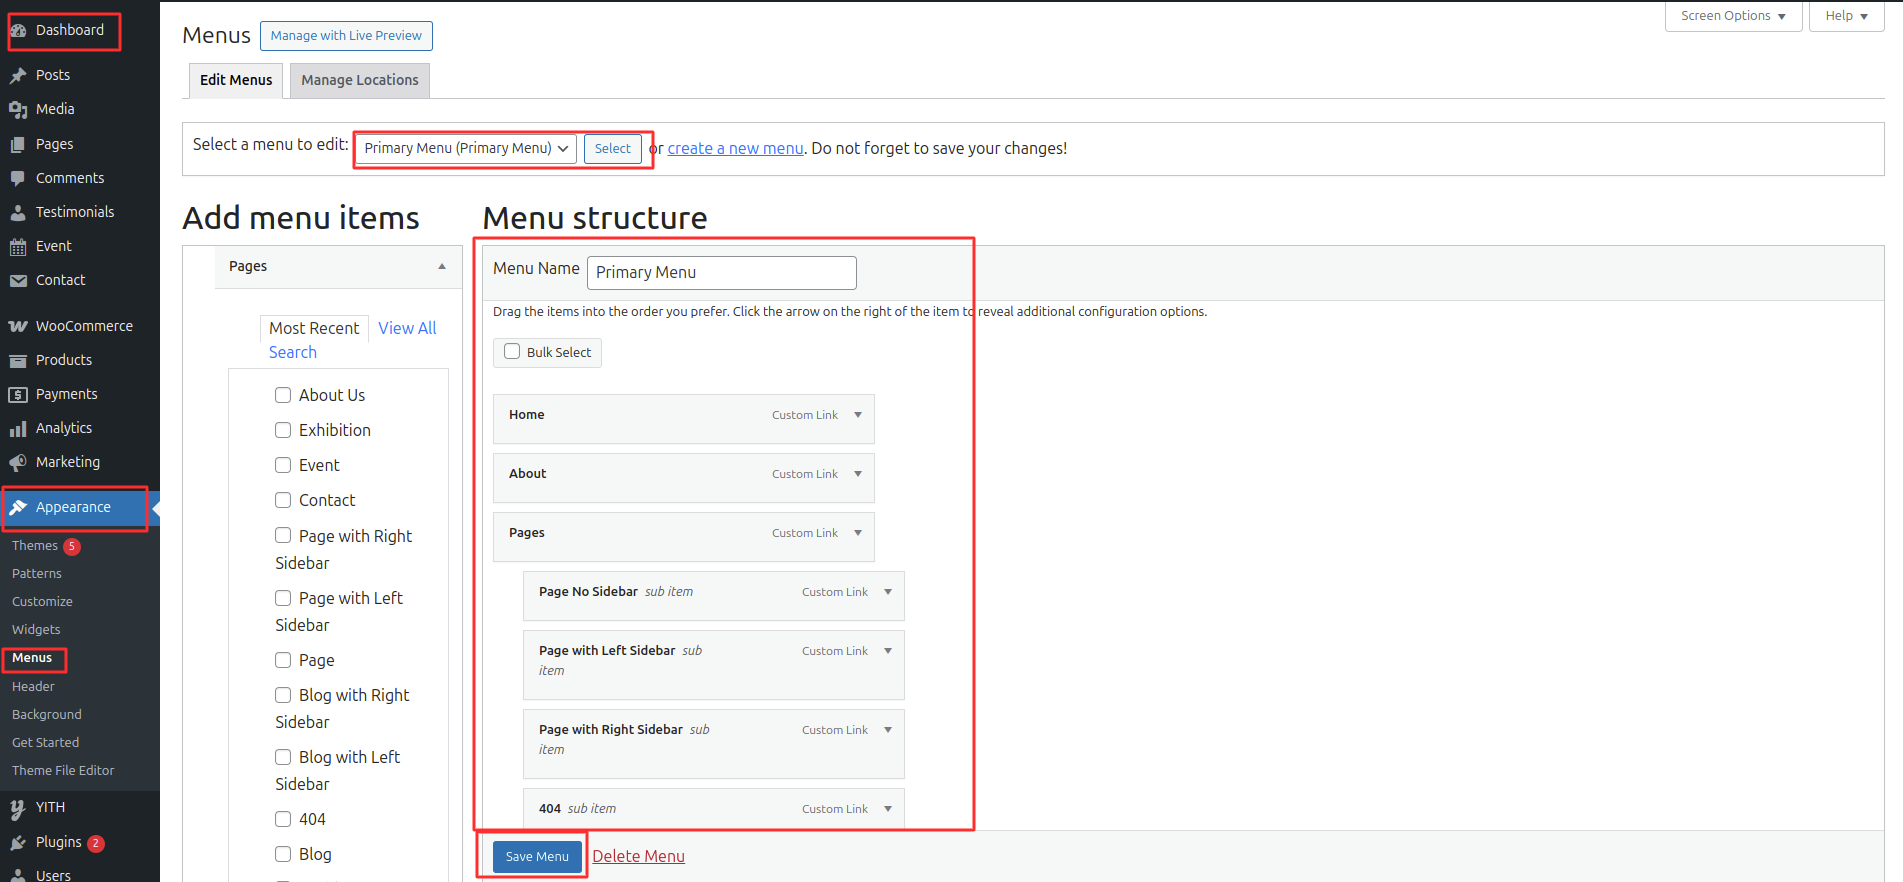The height and width of the screenshot is (882, 1903).
Task: Click the Comments speech bubble icon
Action: pyautogui.click(x=18, y=178)
